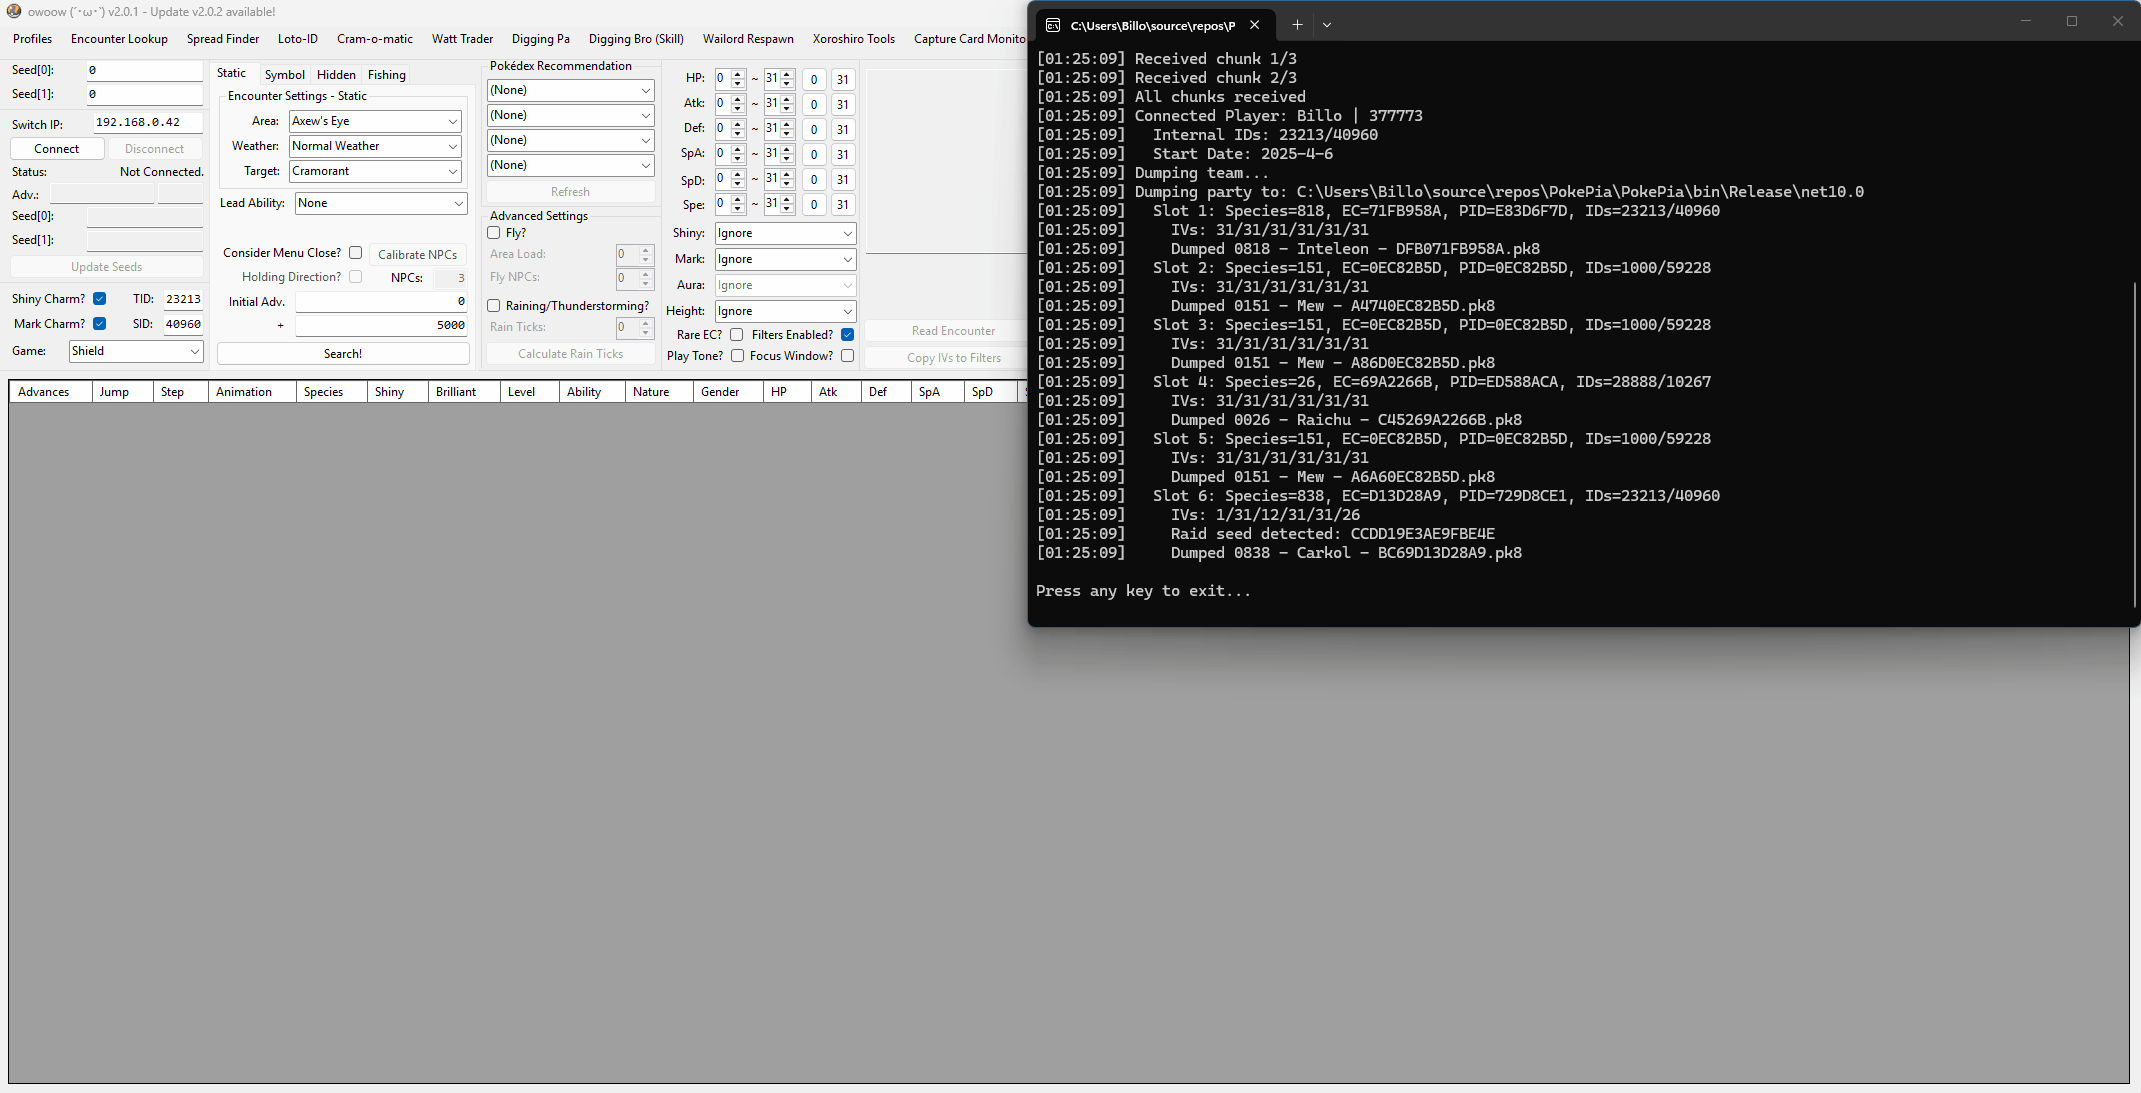This screenshot has width=2141, height=1093.
Task: Open the Game dropdown set to Shield
Action: tap(136, 351)
